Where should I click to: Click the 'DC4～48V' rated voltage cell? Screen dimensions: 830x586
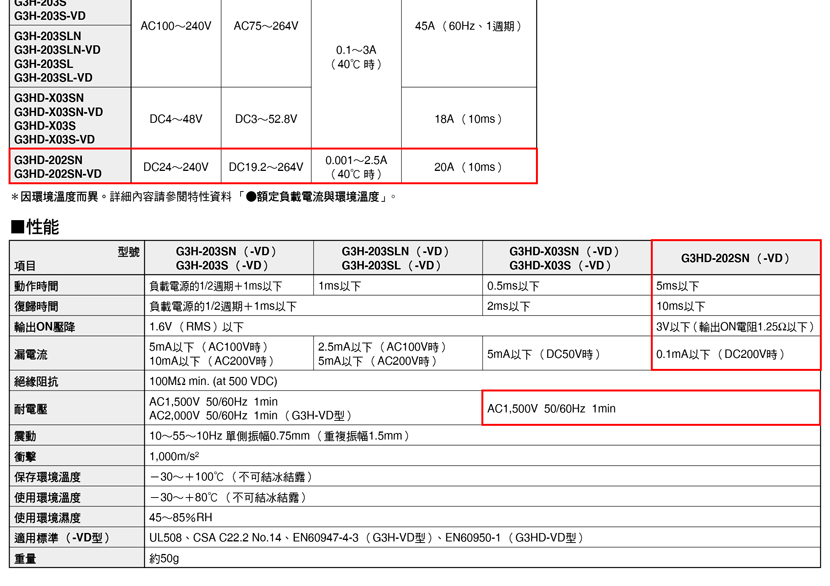[x=176, y=119]
